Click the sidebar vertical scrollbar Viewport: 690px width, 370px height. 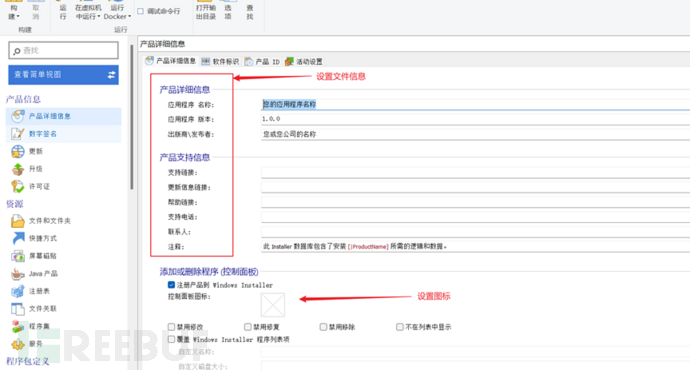pyautogui.click(x=132, y=117)
